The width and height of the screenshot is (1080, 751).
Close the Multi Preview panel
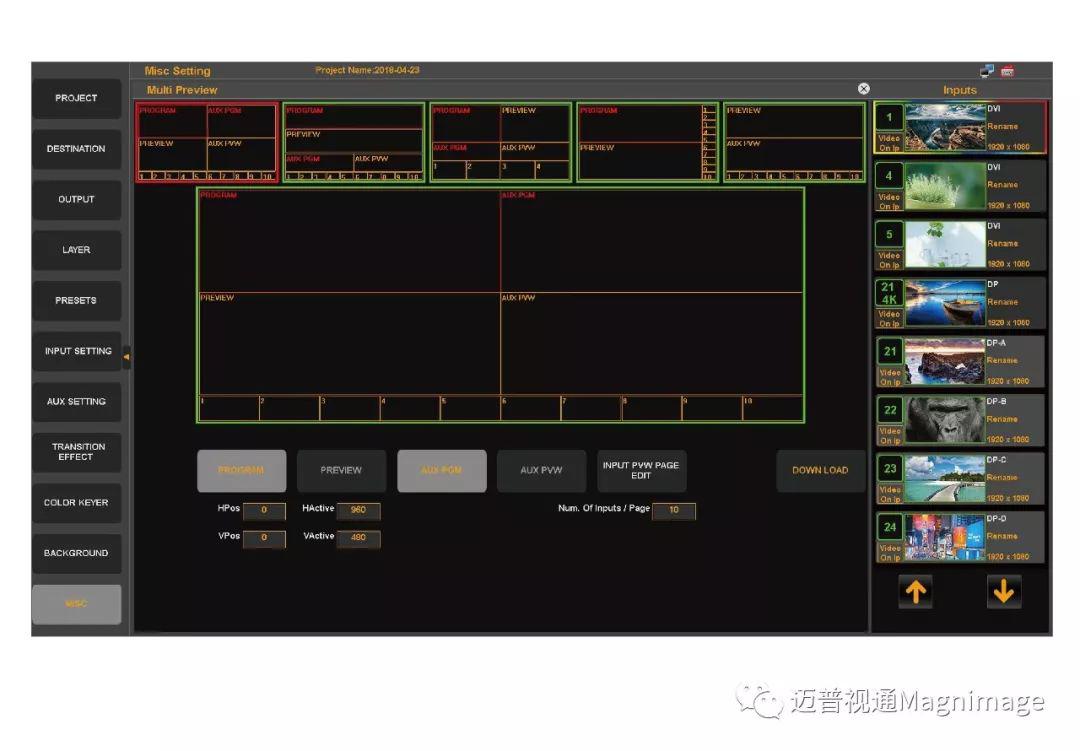pyautogui.click(x=864, y=89)
